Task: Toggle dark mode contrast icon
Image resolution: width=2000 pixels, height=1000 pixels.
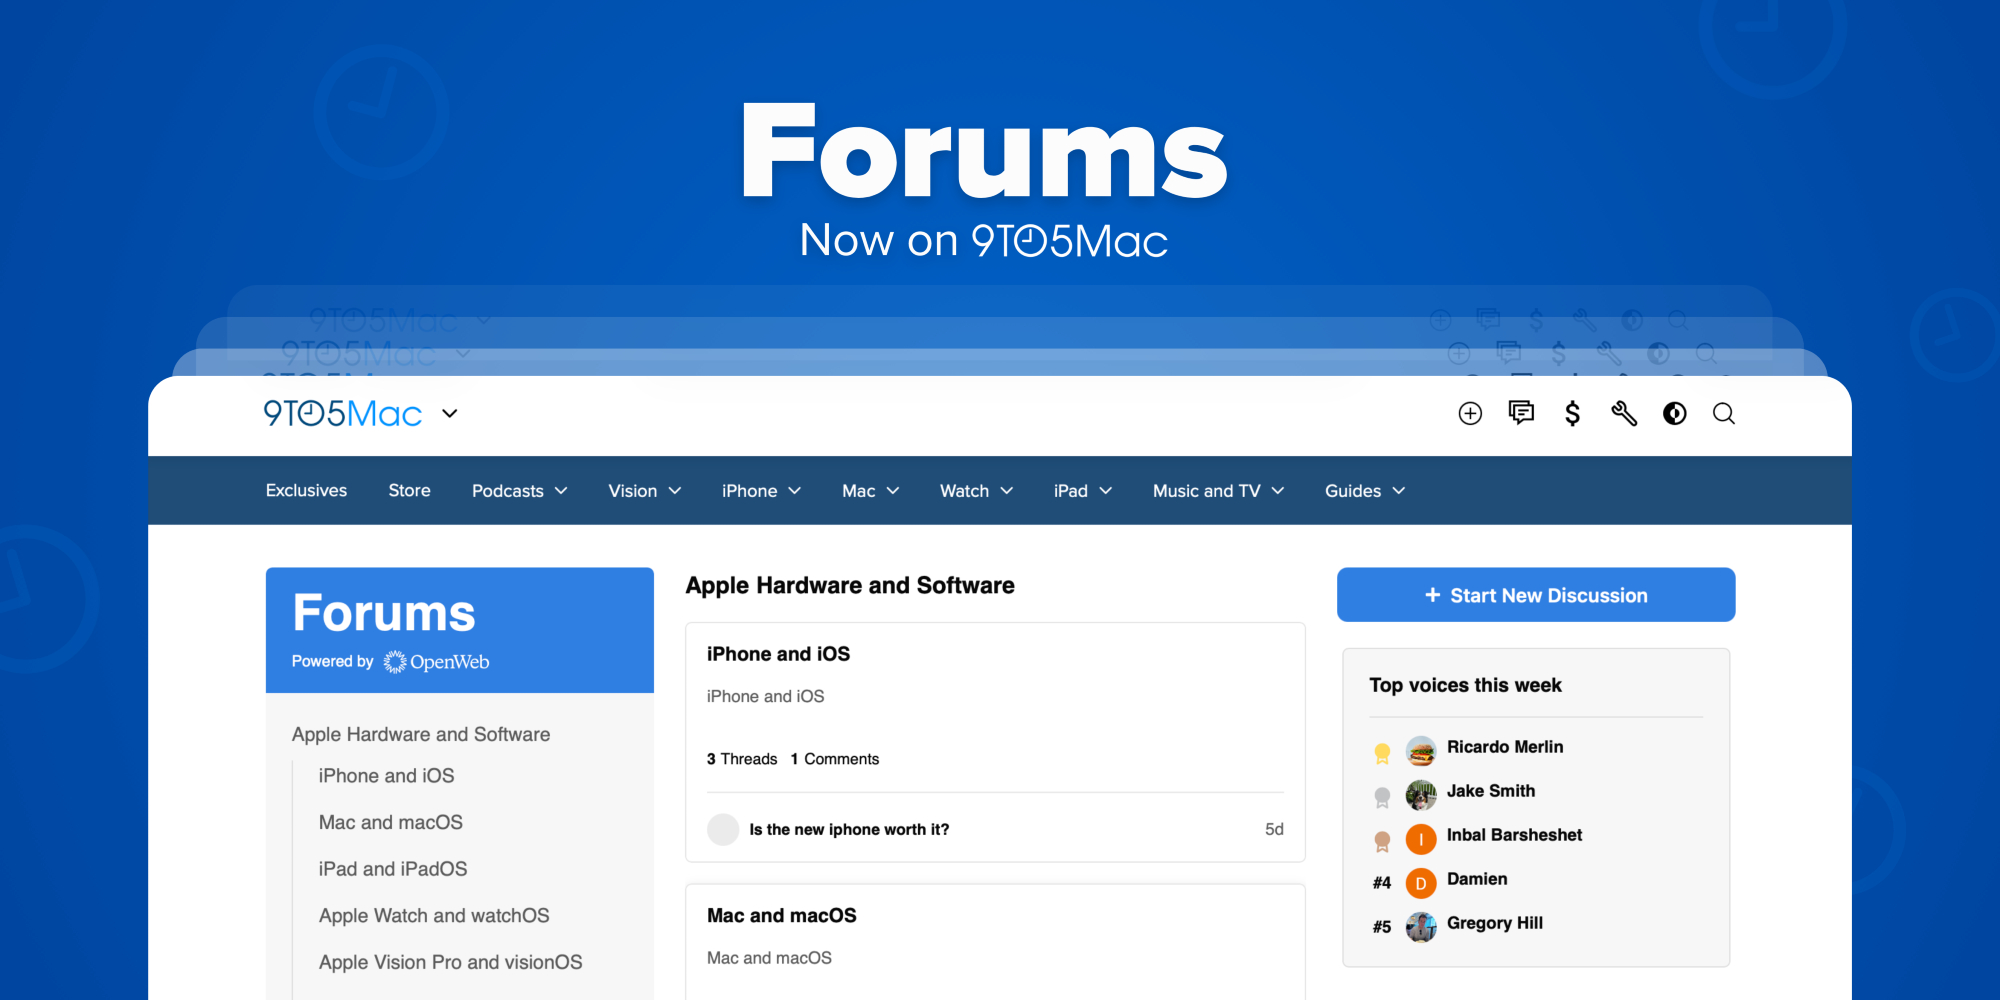Action: pos(1674,414)
